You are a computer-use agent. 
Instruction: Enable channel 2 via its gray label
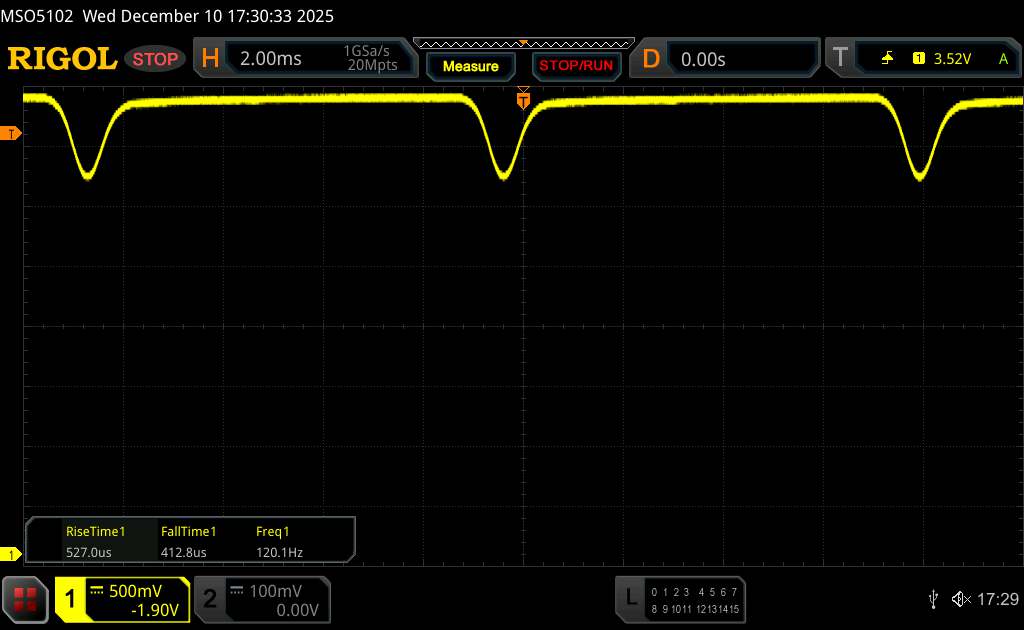click(x=210, y=599)
